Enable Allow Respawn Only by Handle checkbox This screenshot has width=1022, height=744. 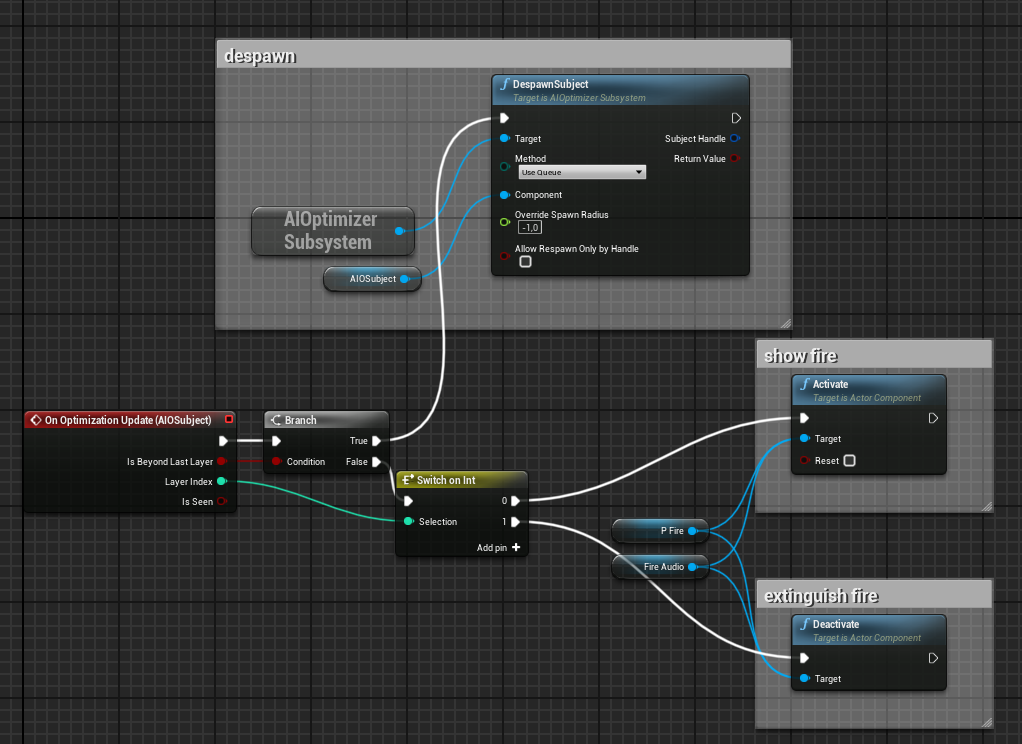(525, 262)
